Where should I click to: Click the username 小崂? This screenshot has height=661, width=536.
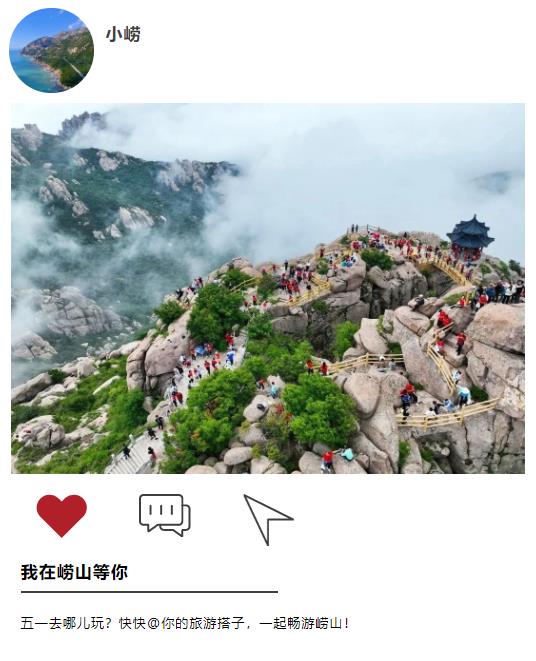tap(123, 34)
